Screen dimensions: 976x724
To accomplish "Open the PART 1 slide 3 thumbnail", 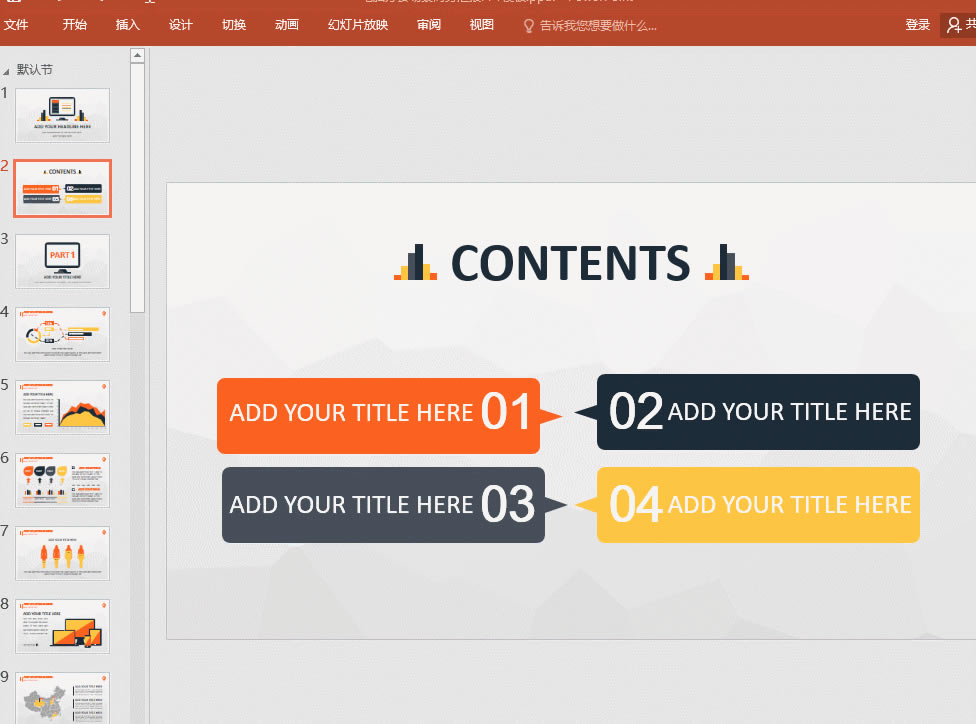I will click(62, 261).
